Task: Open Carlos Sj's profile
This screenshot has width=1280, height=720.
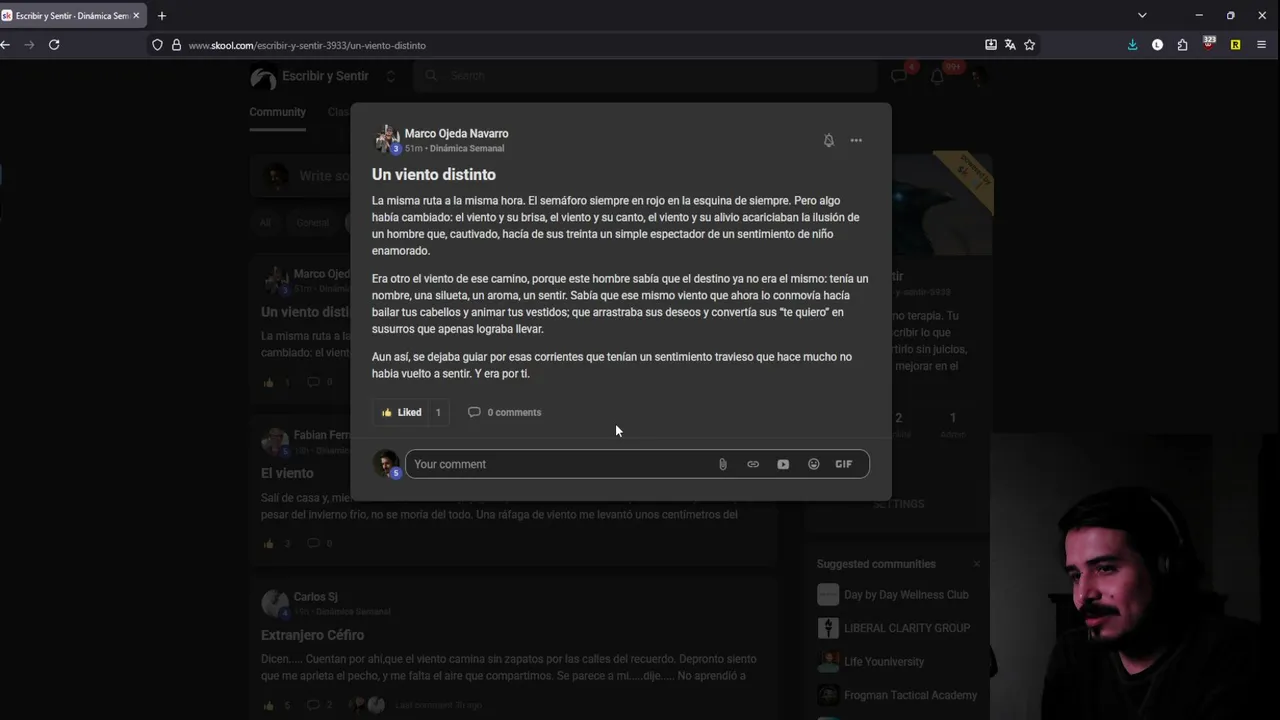Action: coord(315,597)
